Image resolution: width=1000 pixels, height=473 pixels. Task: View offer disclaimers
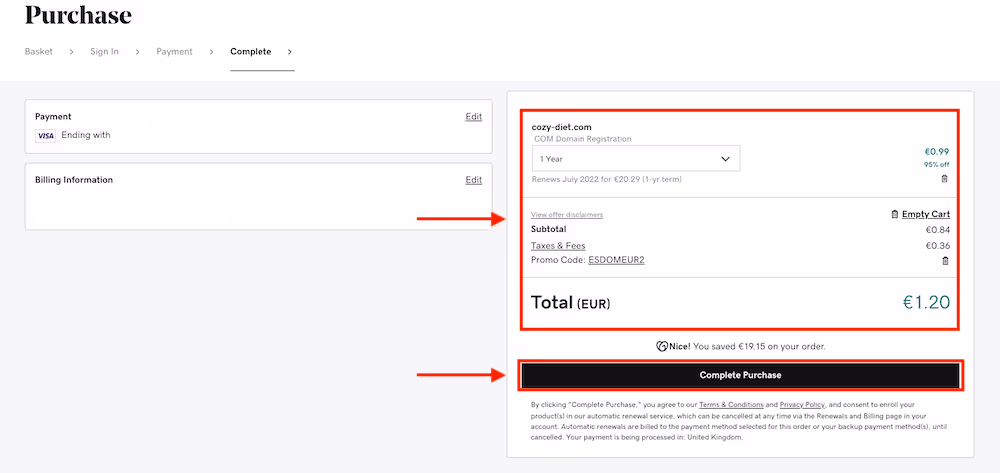tap(567, 215)
